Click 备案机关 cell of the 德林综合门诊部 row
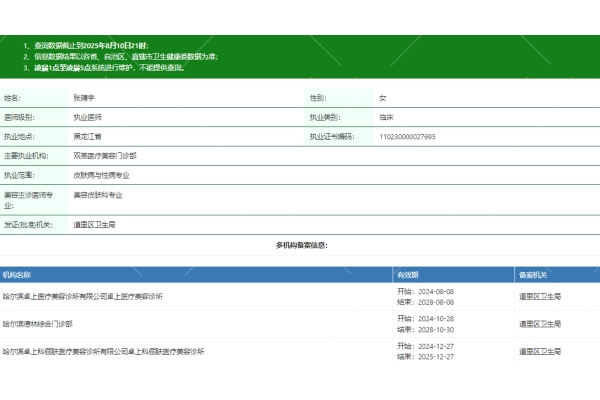600x400 pixels. (540, 324)
